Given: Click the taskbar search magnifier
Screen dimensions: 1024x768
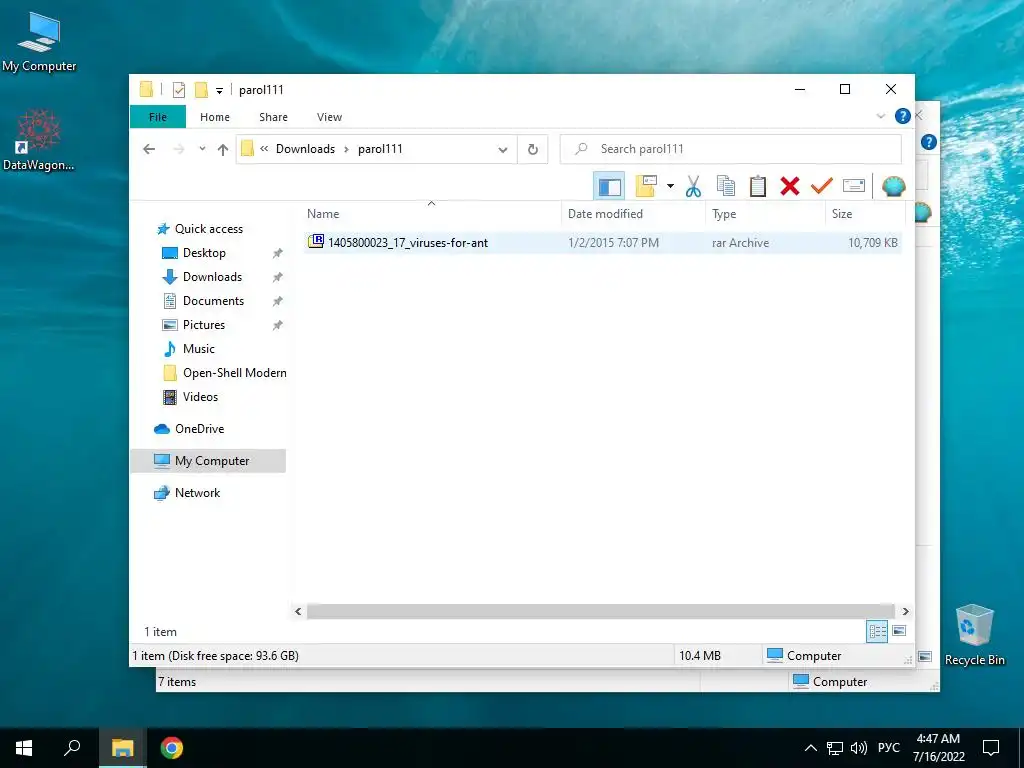Looking at the screenshot, I should [72, 748].
